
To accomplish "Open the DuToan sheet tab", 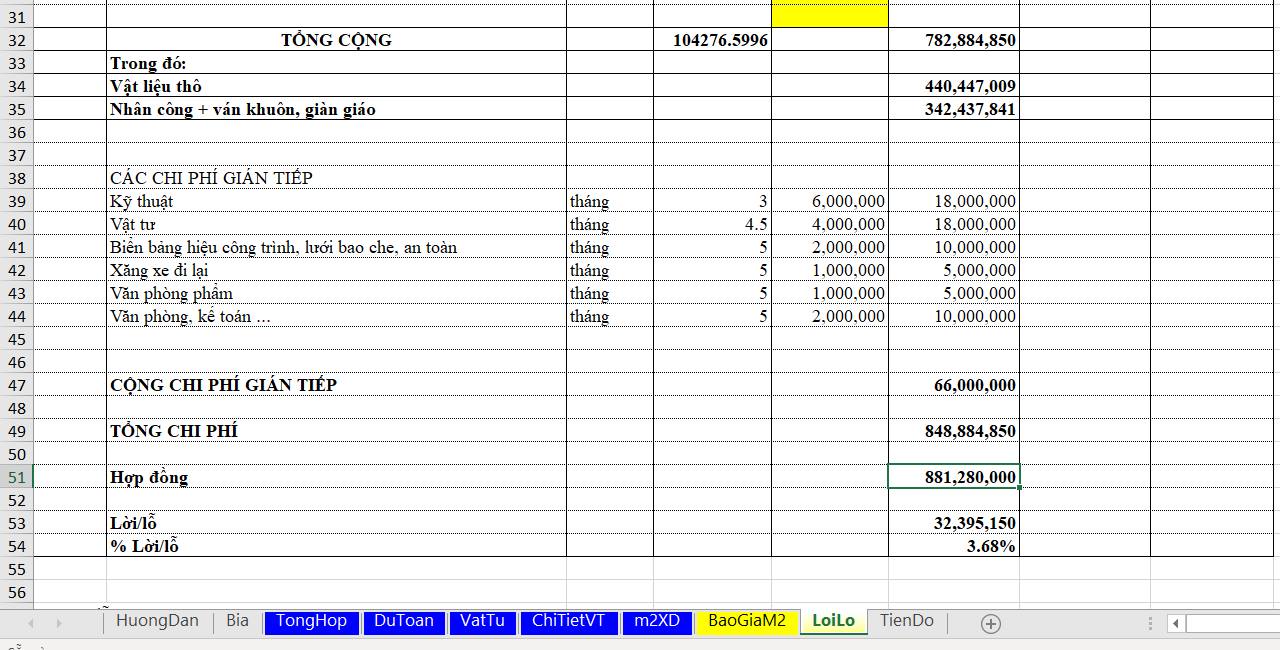I will pos(404,621).
